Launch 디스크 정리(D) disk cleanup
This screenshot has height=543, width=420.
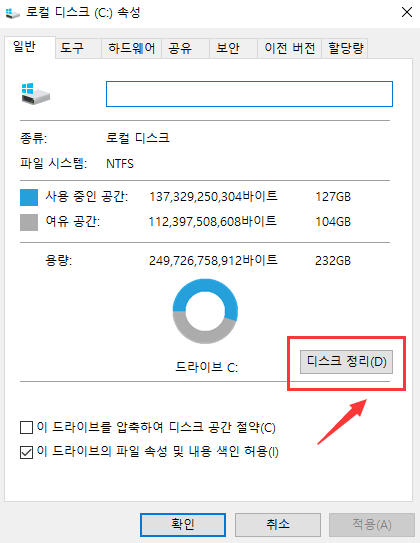coord(346,362)
